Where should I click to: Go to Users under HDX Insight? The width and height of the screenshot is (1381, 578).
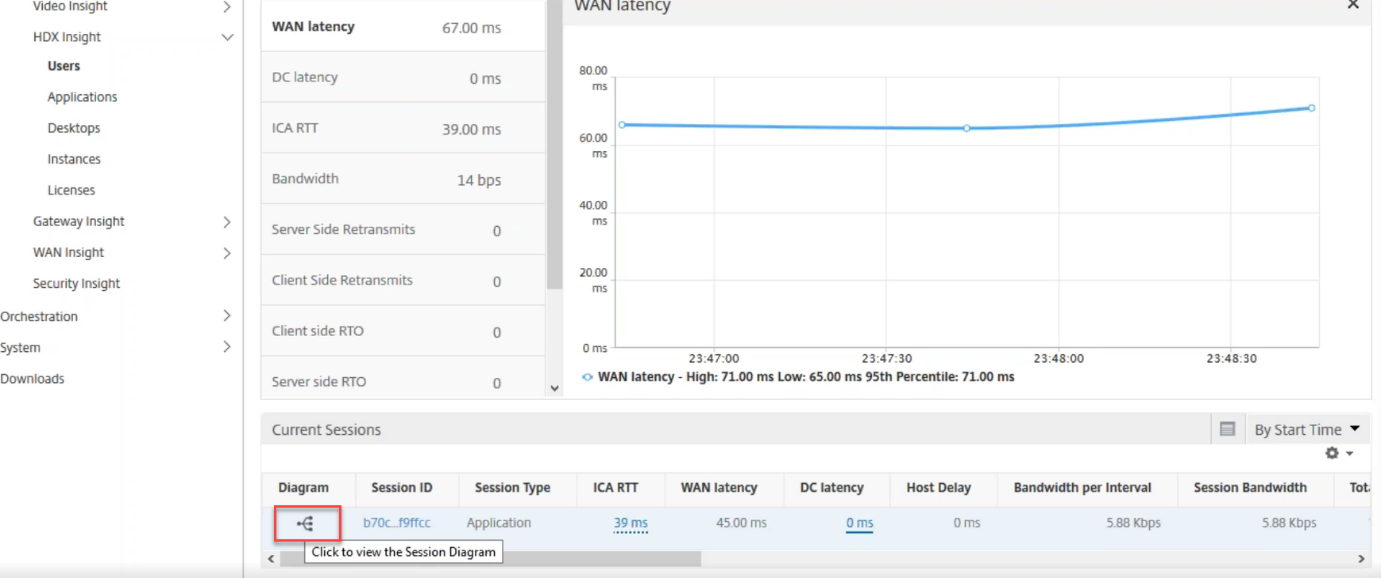[64, 66]
